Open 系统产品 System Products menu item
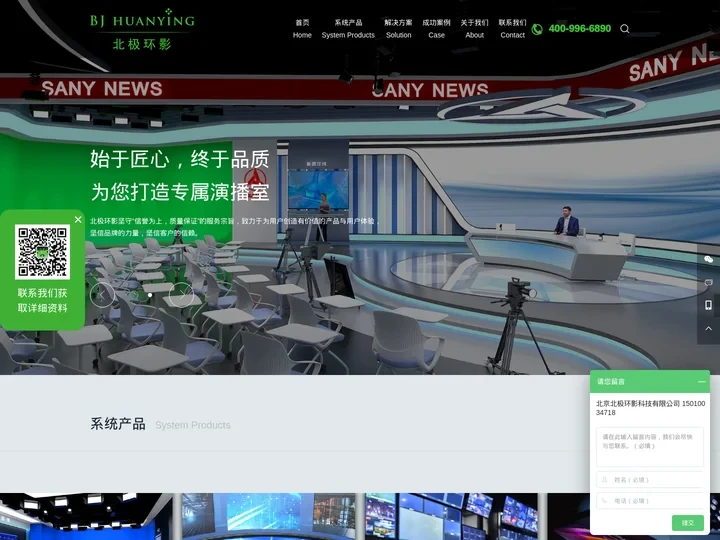 (348, 28)
